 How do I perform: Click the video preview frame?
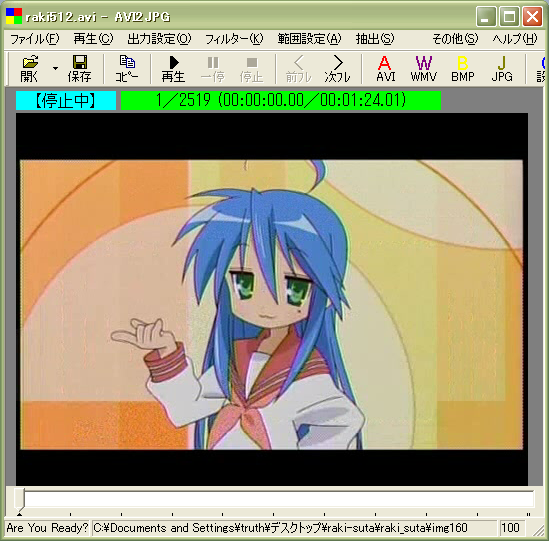[272, 299]
